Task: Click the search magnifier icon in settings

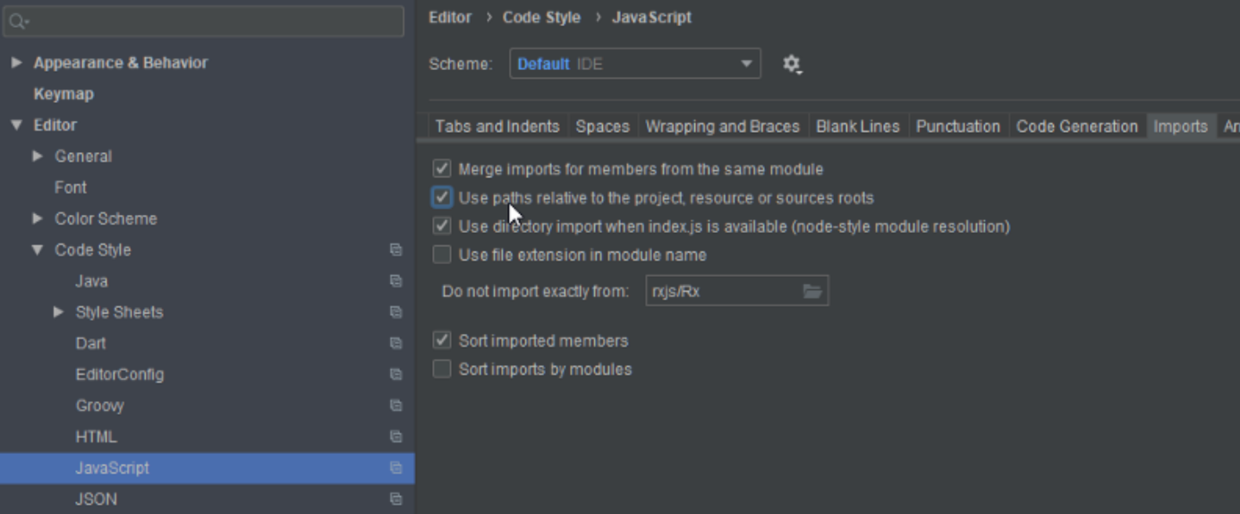Action: [x=18, y=21]
